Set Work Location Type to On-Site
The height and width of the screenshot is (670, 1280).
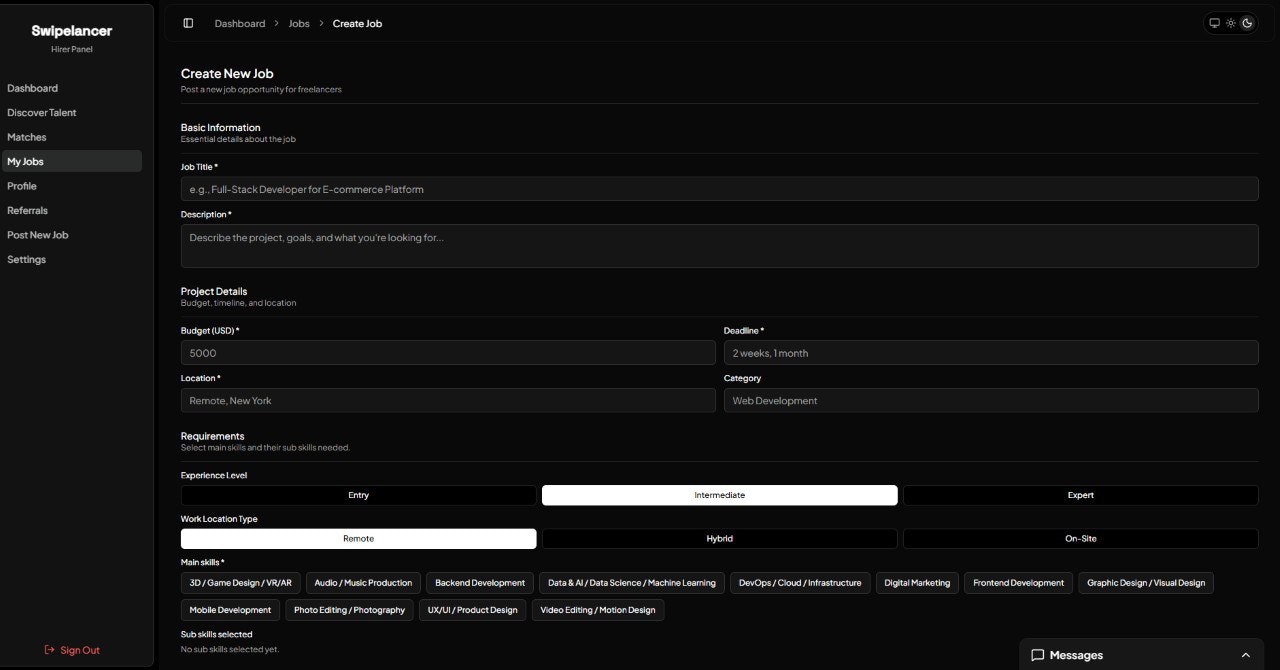1080,538
